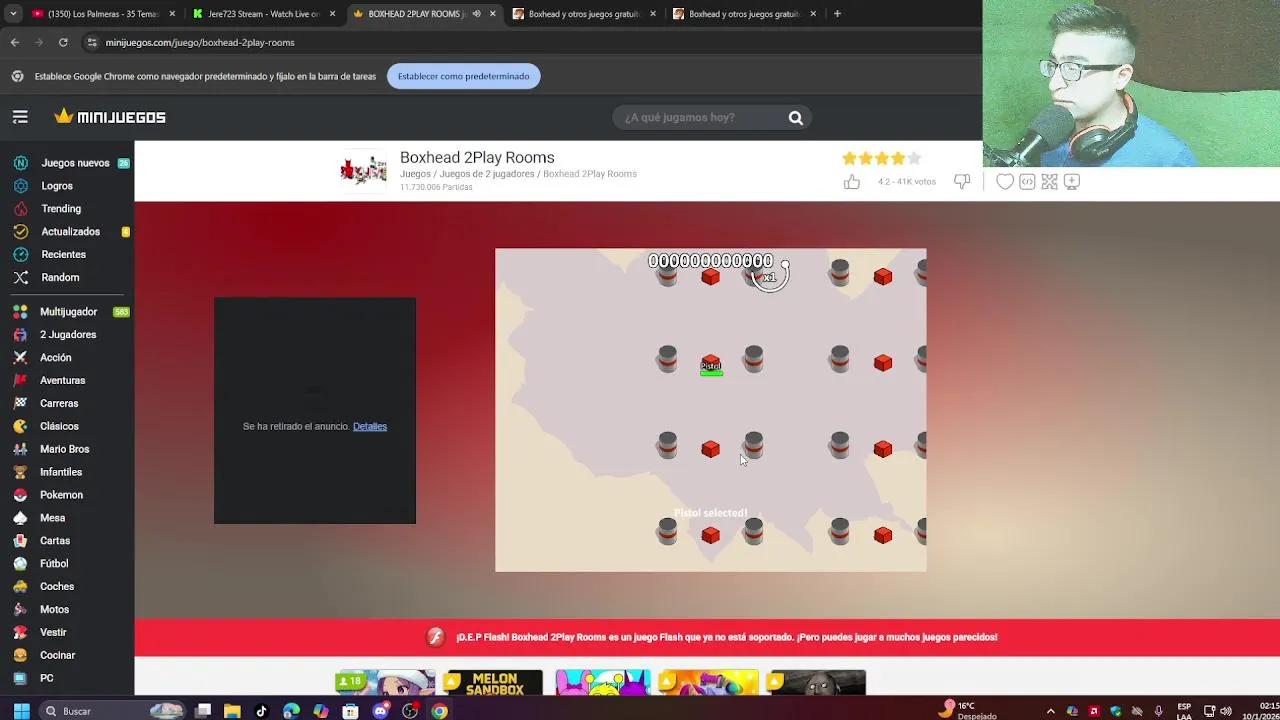Open the Logros section
The width and height of the screenshot is (1280, 720).
click(57, 186)
